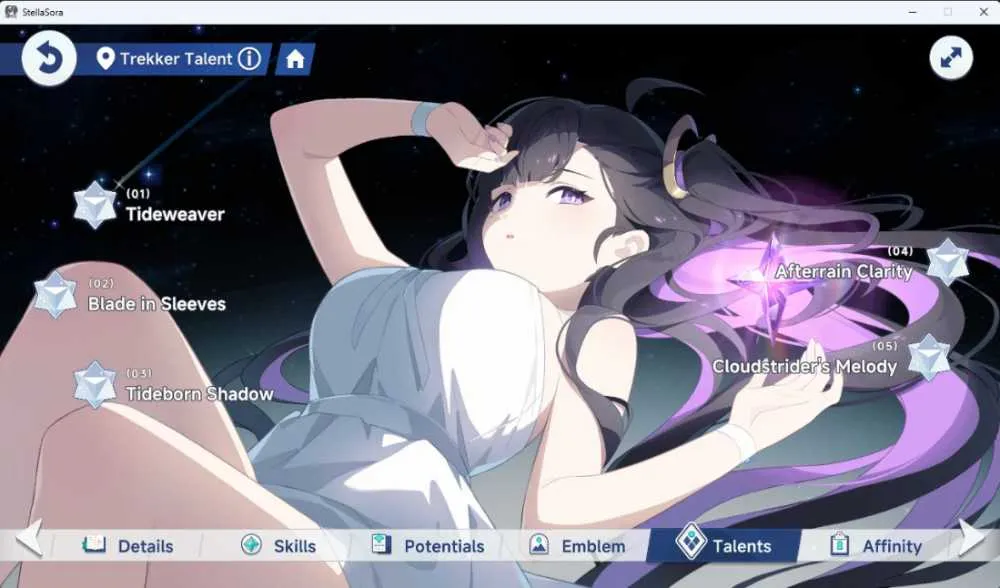Viewport: 1000px width, 588px height.
Task: Click the Afterrain Clarity talent name
Action: click(x=844, y=272)
